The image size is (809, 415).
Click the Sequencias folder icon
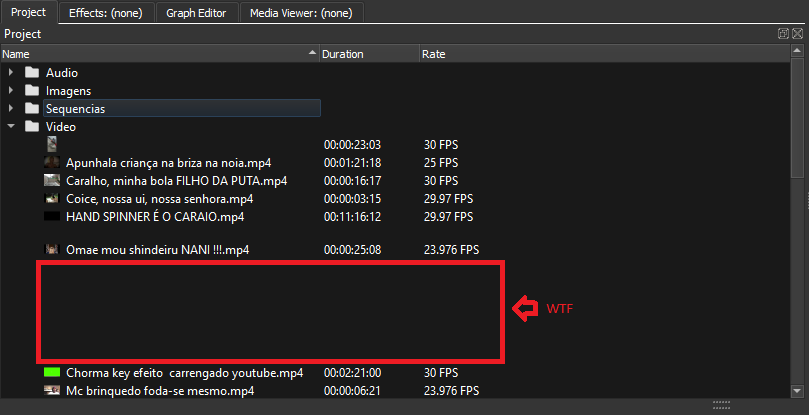tap(32, 108)
